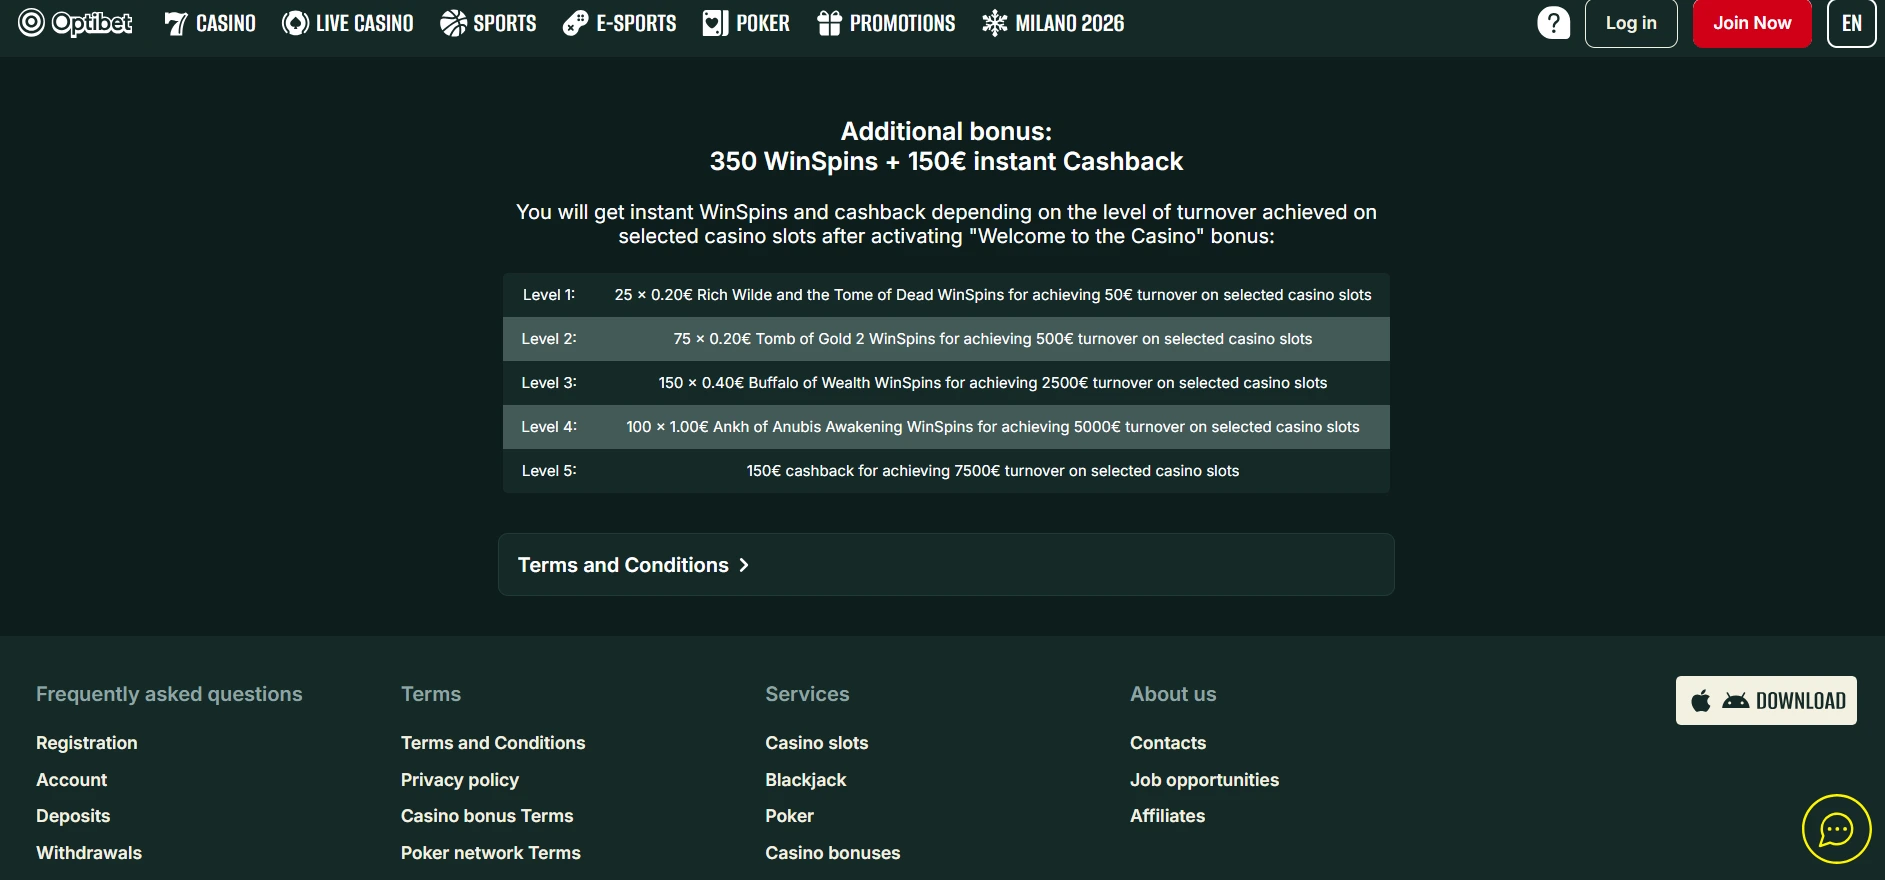
Task: Click the Sports ball icon
Action: tap(453, 23)
